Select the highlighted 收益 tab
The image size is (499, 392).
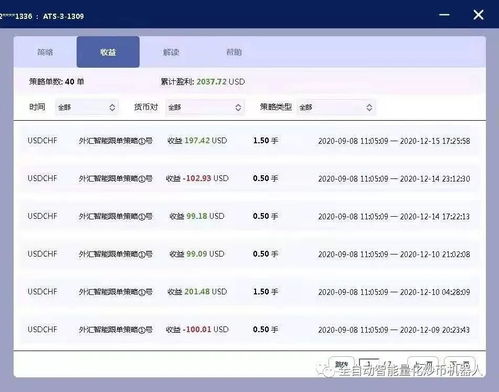click(108, 52)
